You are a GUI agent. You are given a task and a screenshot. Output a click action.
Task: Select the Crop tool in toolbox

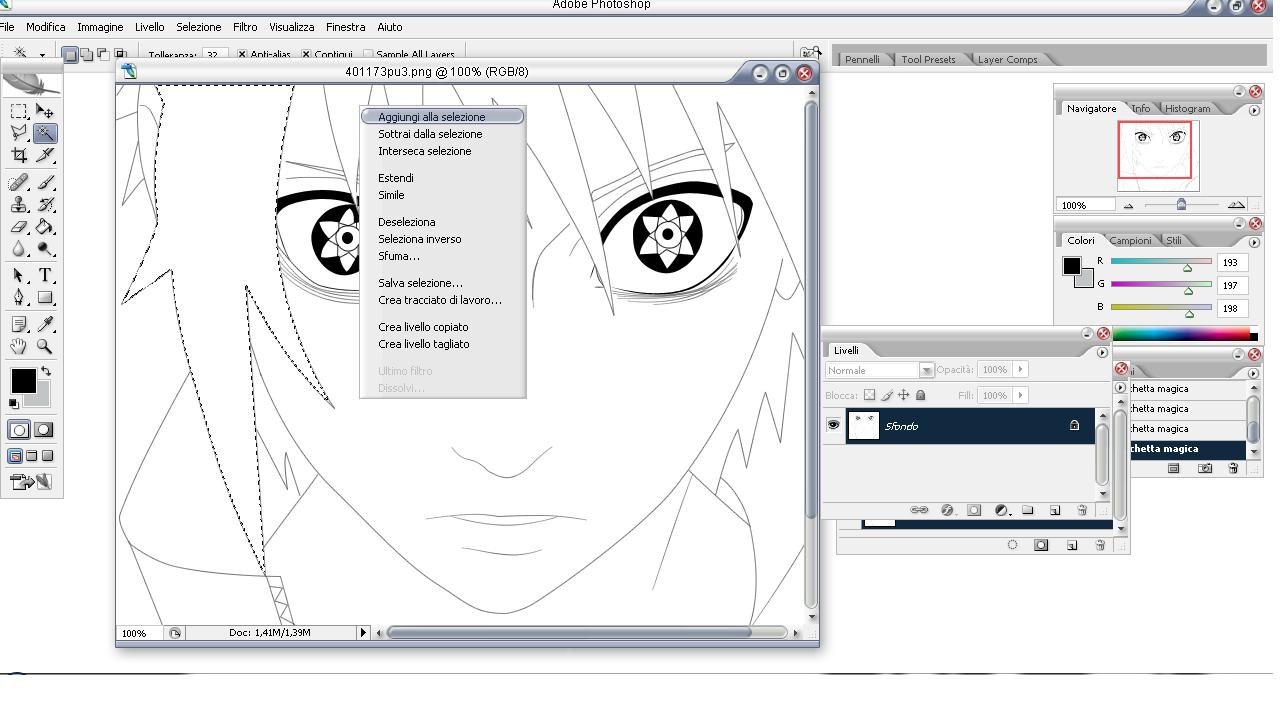tap(19, 155)
